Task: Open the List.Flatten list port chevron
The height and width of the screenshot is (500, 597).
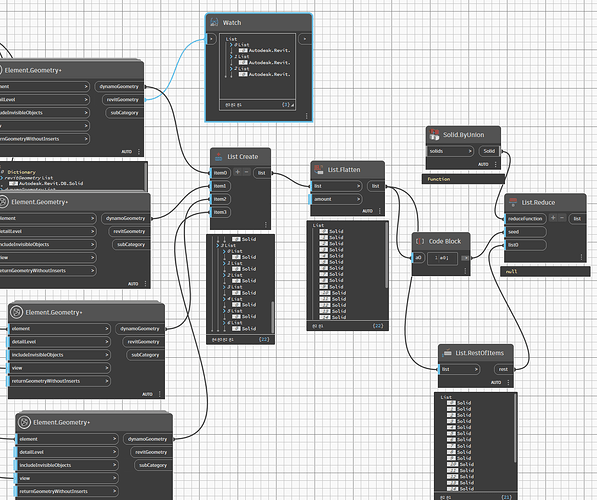Action: point(358,186)
